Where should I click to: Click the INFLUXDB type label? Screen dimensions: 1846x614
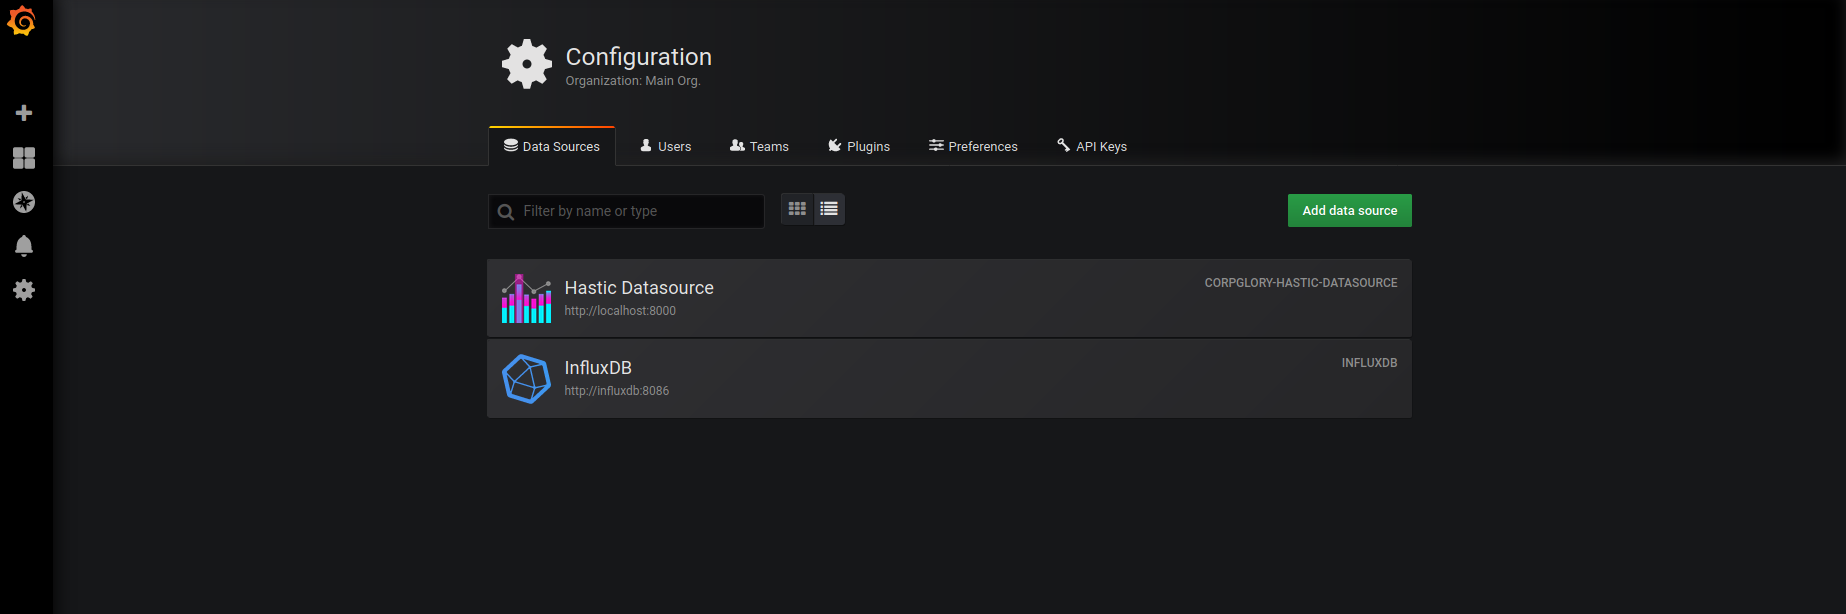coord(1369,363)
